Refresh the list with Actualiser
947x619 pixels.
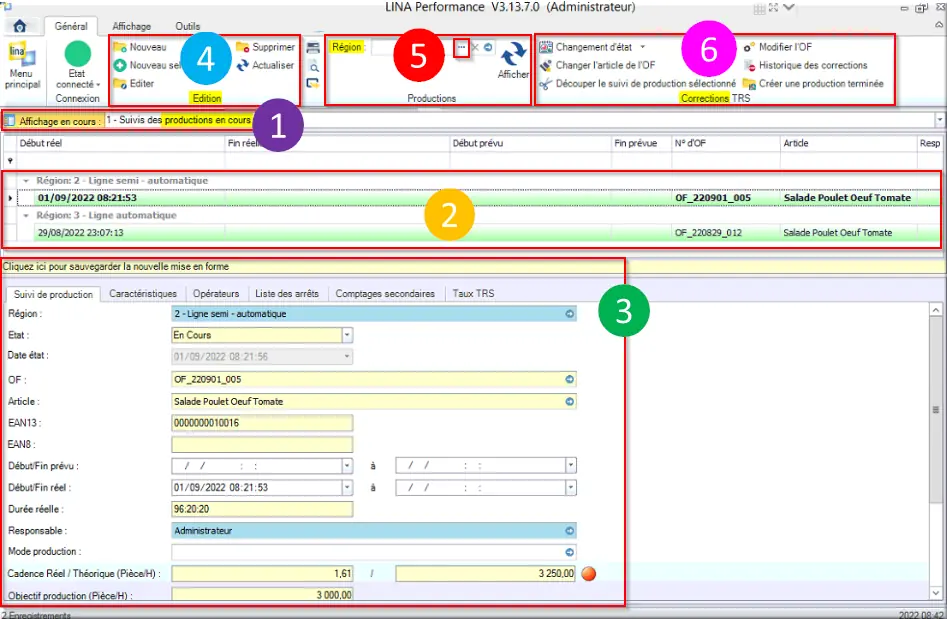coord(265,65)
